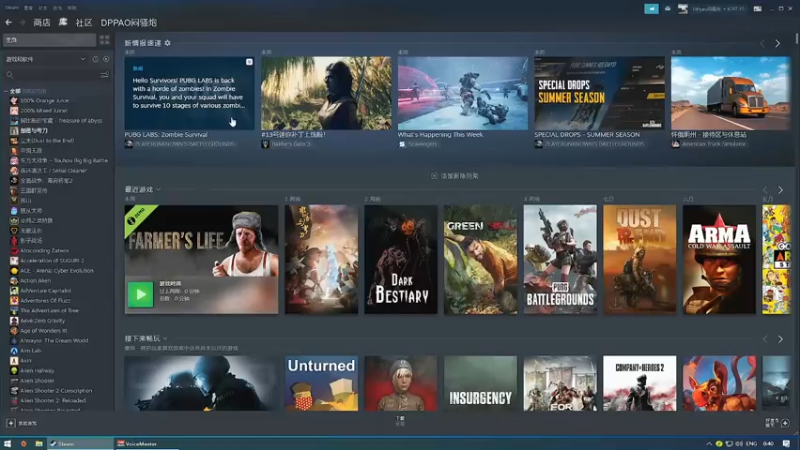
Task: Click the 主页 home button in the sidebar
Action: pyautogui.click(x=49, y=40)
